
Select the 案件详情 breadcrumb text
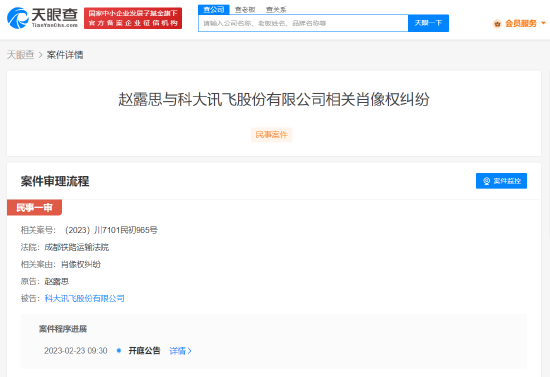coord(65,55)
